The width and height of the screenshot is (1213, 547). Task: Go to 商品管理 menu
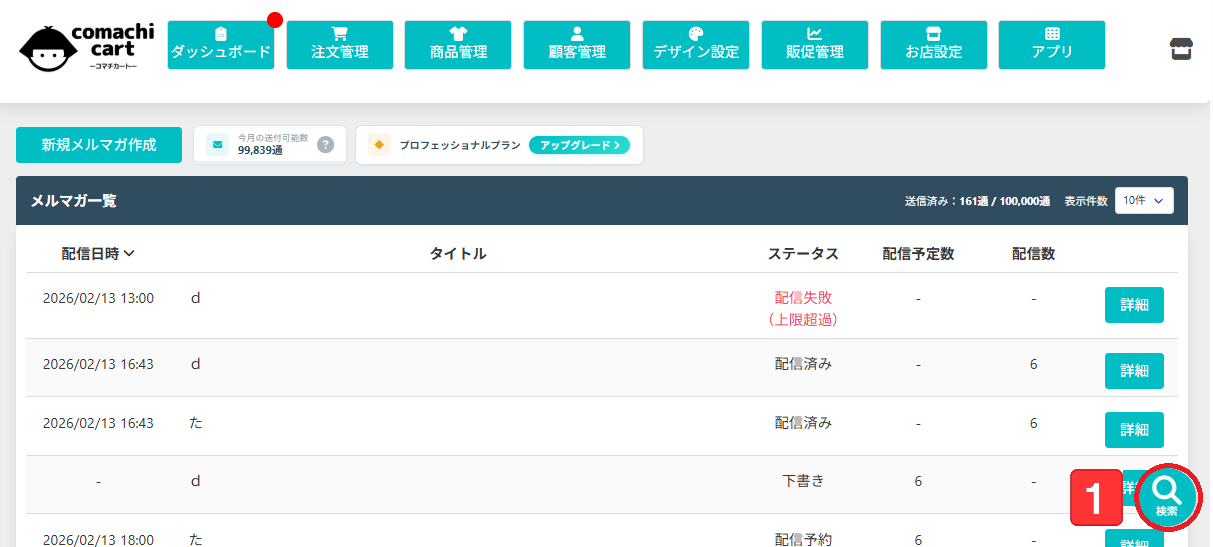[458, 45]
